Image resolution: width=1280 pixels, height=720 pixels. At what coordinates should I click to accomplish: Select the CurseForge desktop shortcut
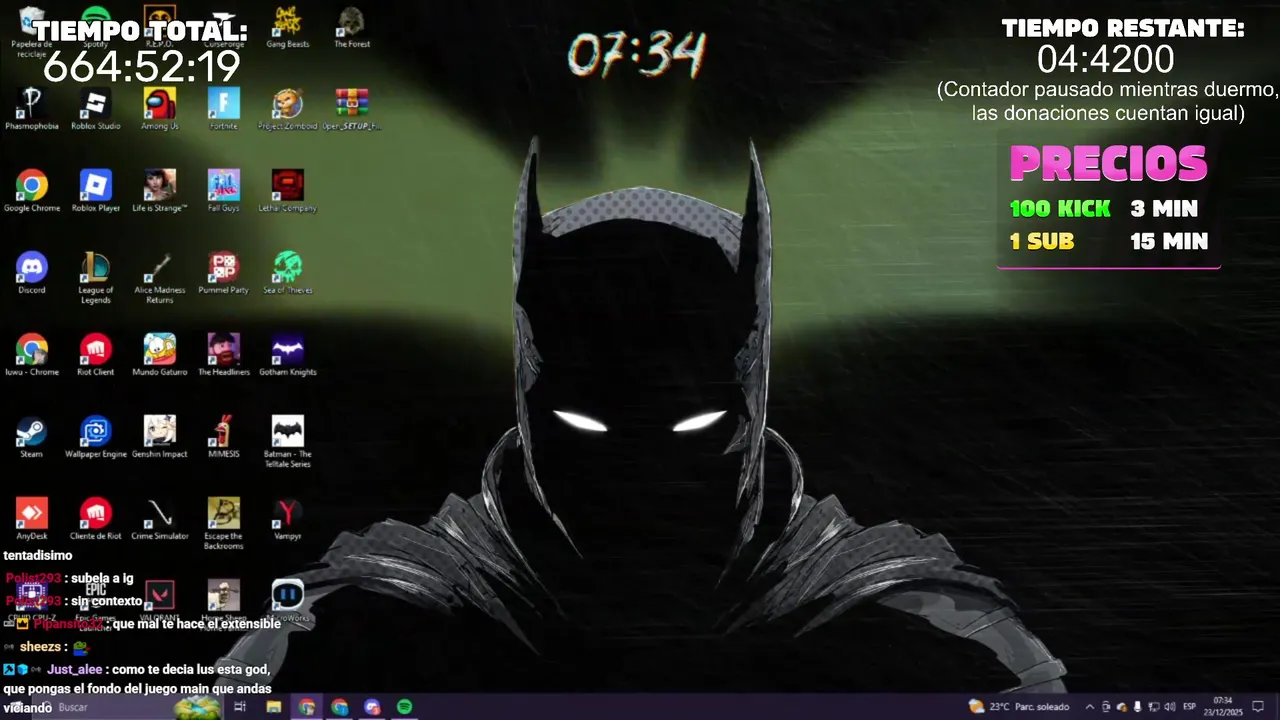click(x=224, y=28)
